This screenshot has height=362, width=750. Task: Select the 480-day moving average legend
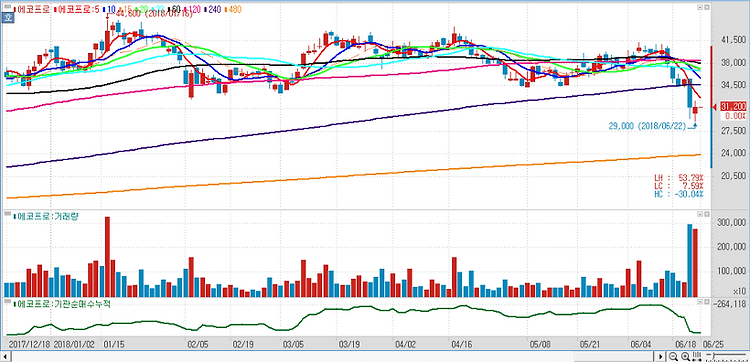click(x=233, y=10)
